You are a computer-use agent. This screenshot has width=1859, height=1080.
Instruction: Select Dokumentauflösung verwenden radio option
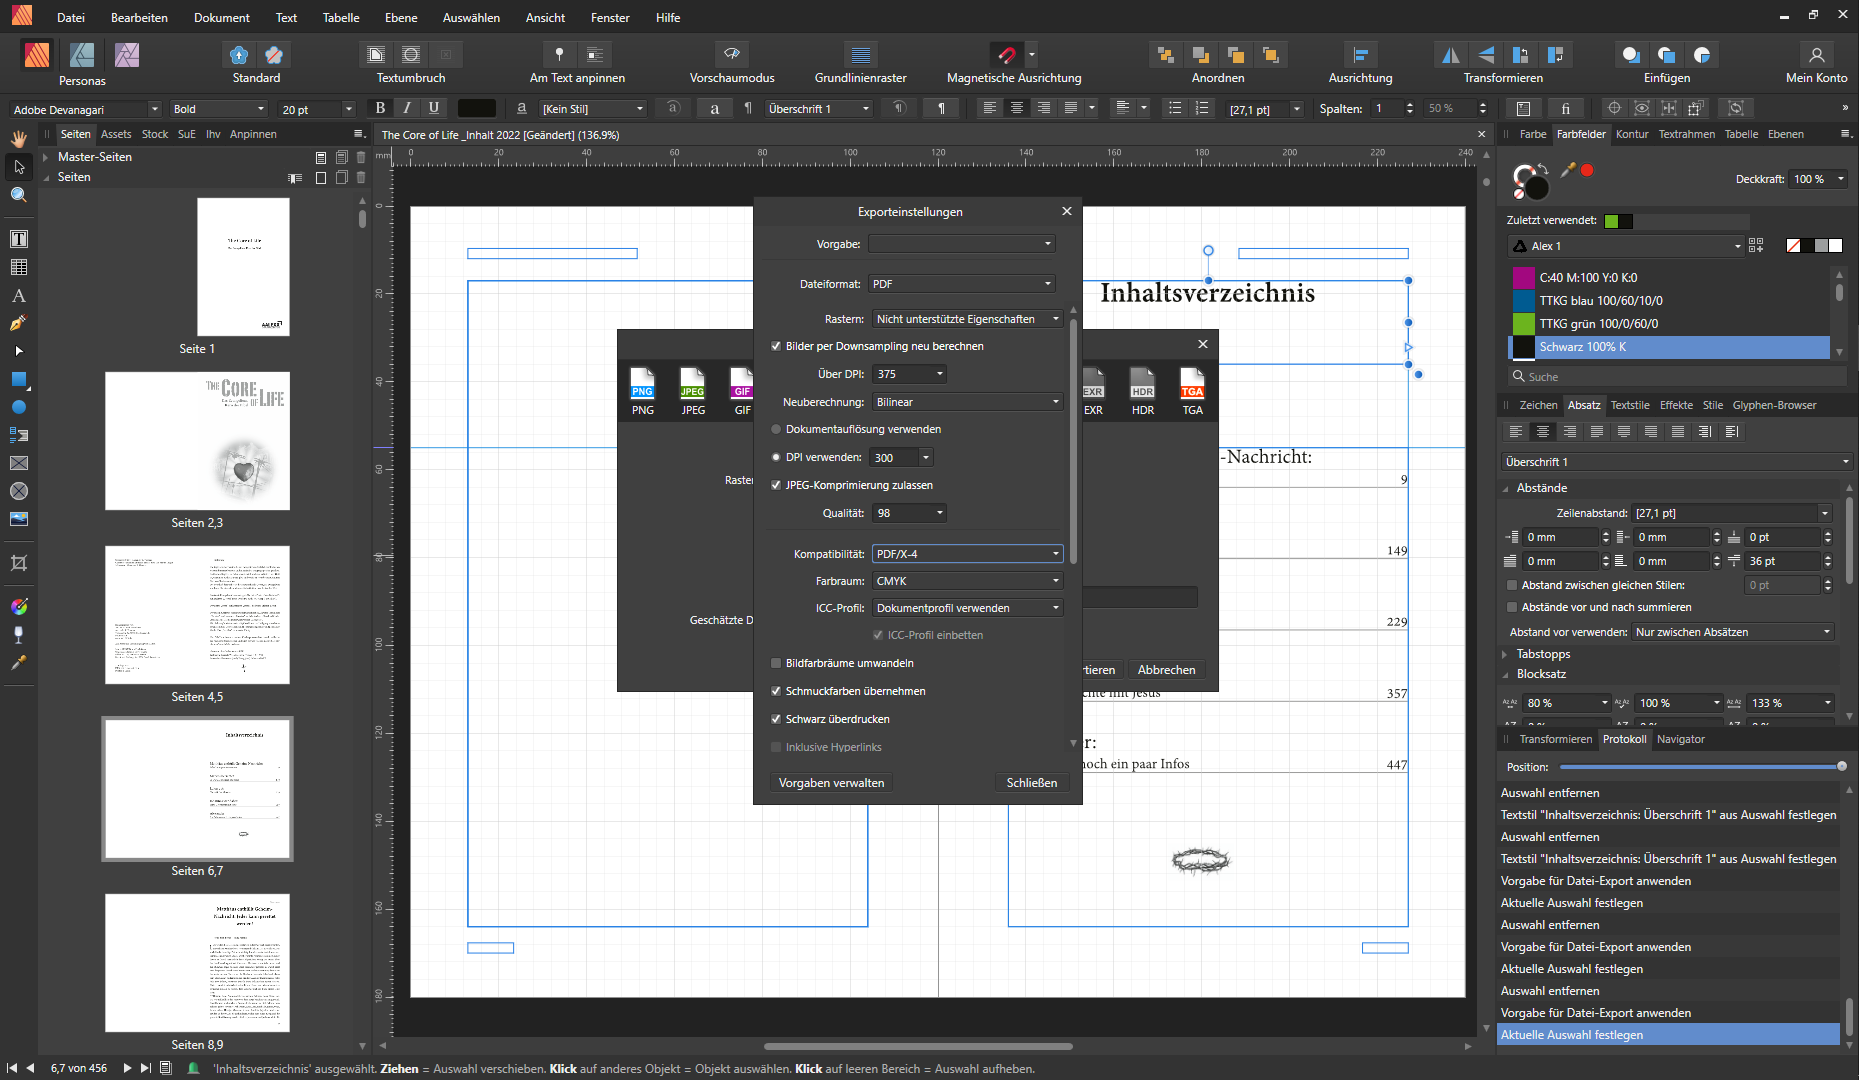(776, 429)
